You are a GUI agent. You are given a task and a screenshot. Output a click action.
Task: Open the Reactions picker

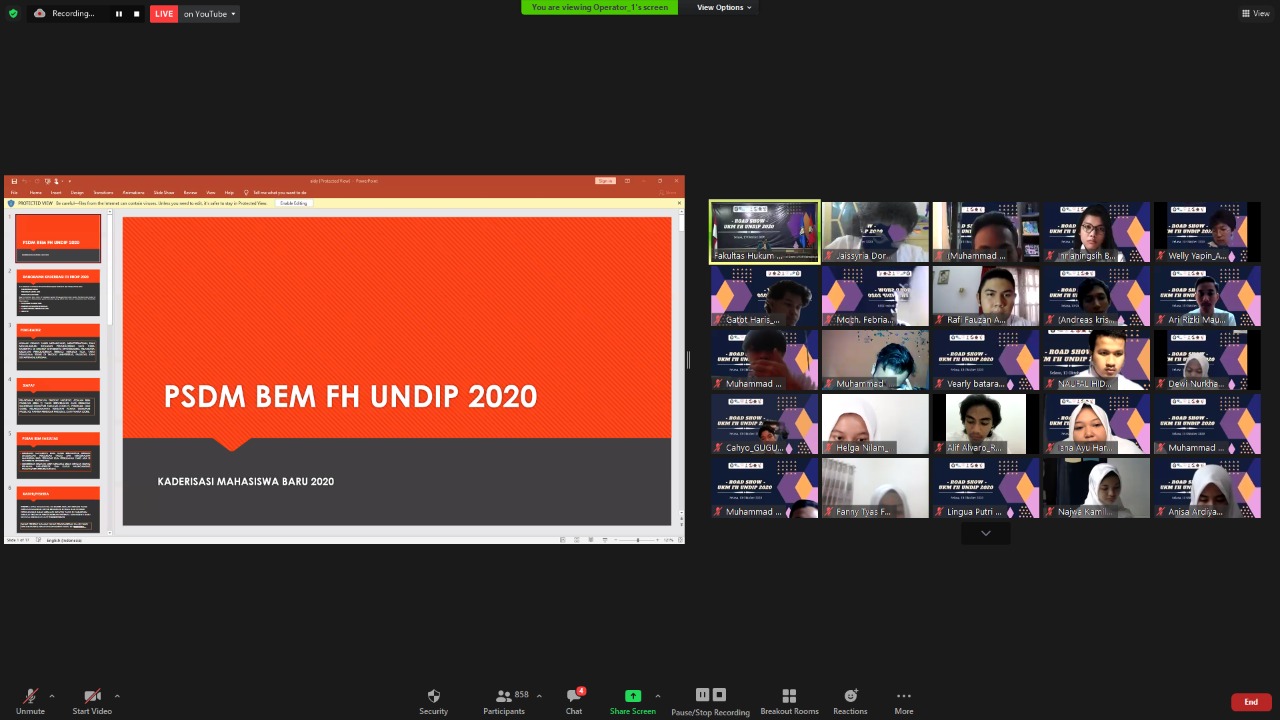(850, 701)
